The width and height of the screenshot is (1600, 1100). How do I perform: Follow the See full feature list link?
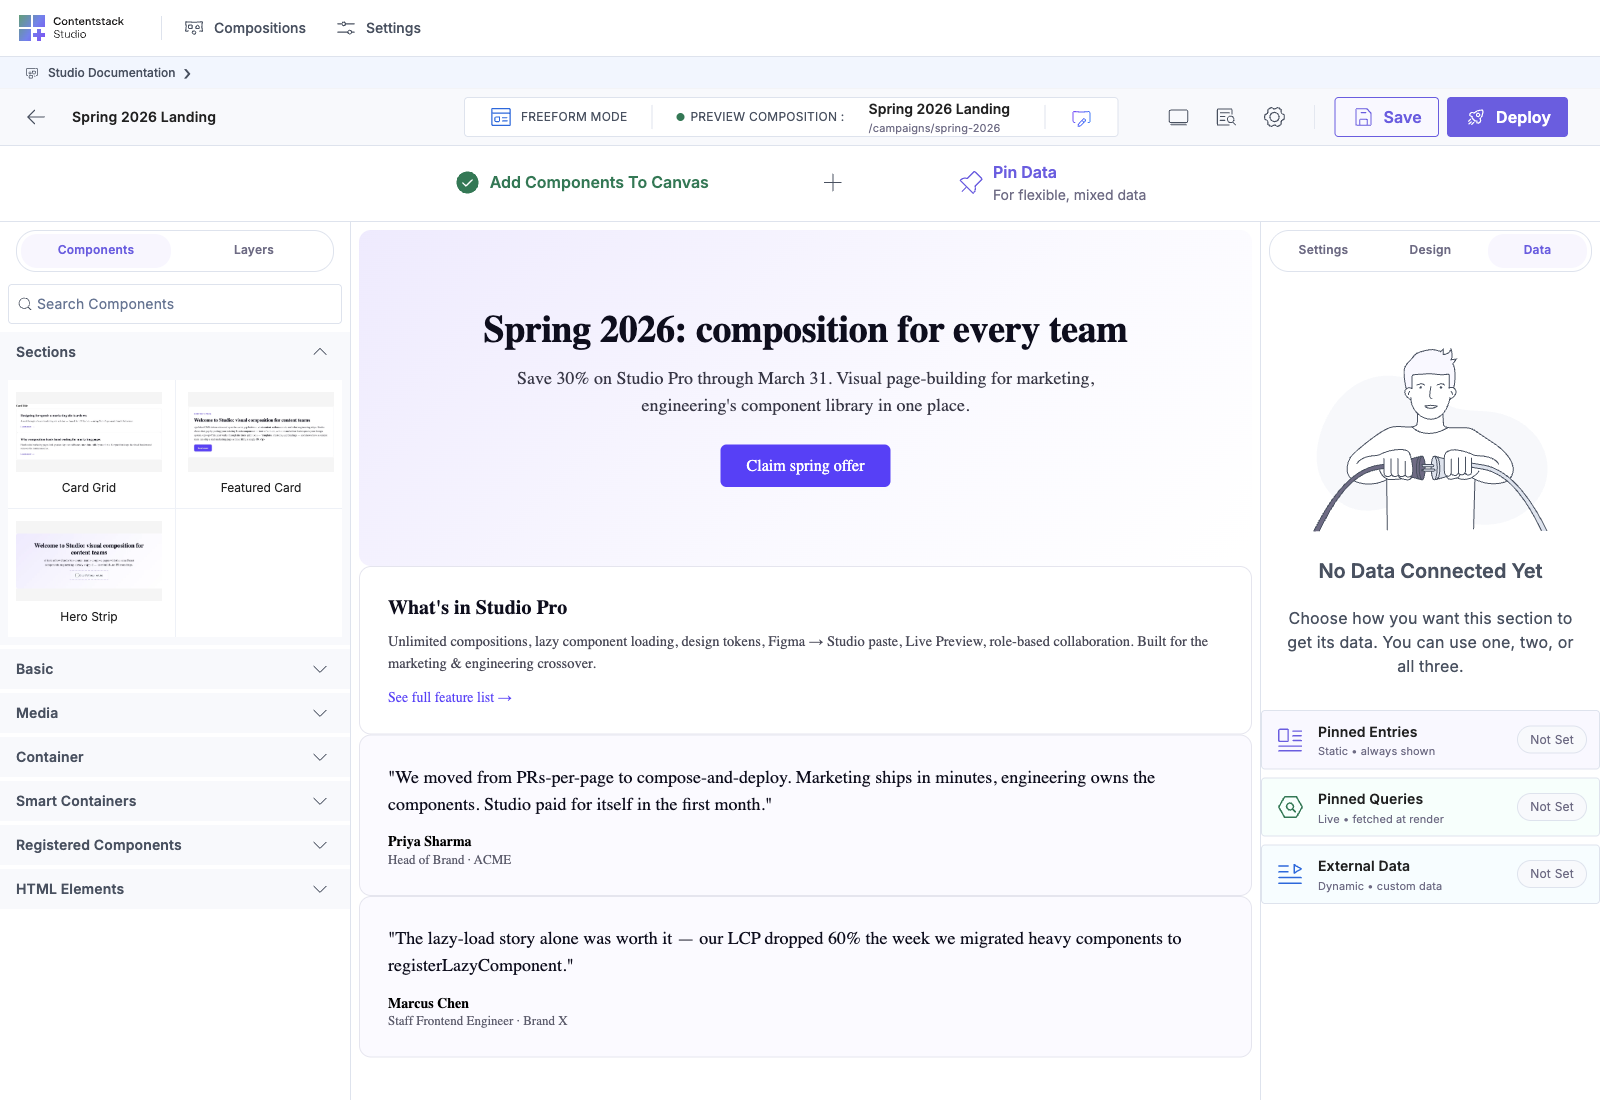click(x=450, y=697)
